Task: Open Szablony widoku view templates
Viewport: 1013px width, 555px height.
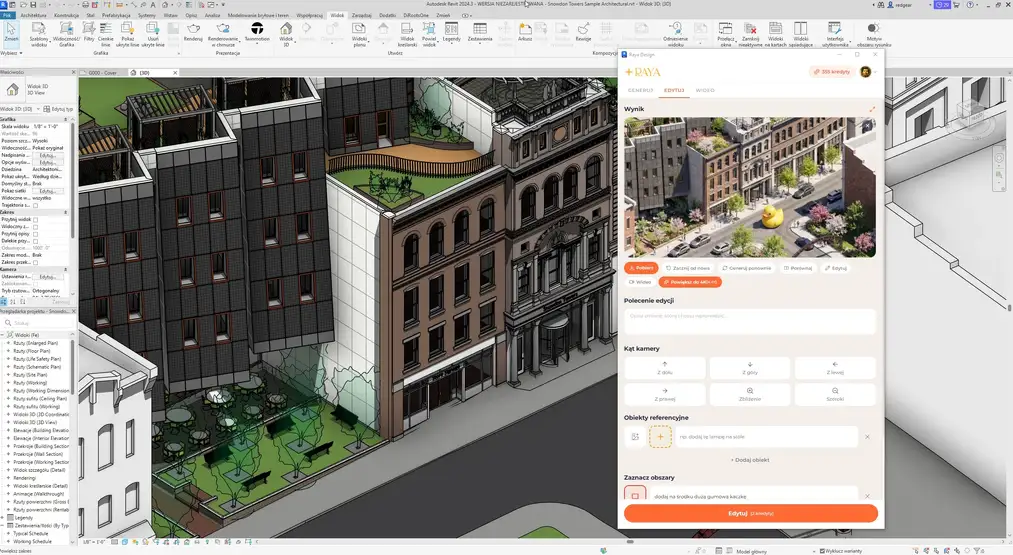Action: coord(39,34)
